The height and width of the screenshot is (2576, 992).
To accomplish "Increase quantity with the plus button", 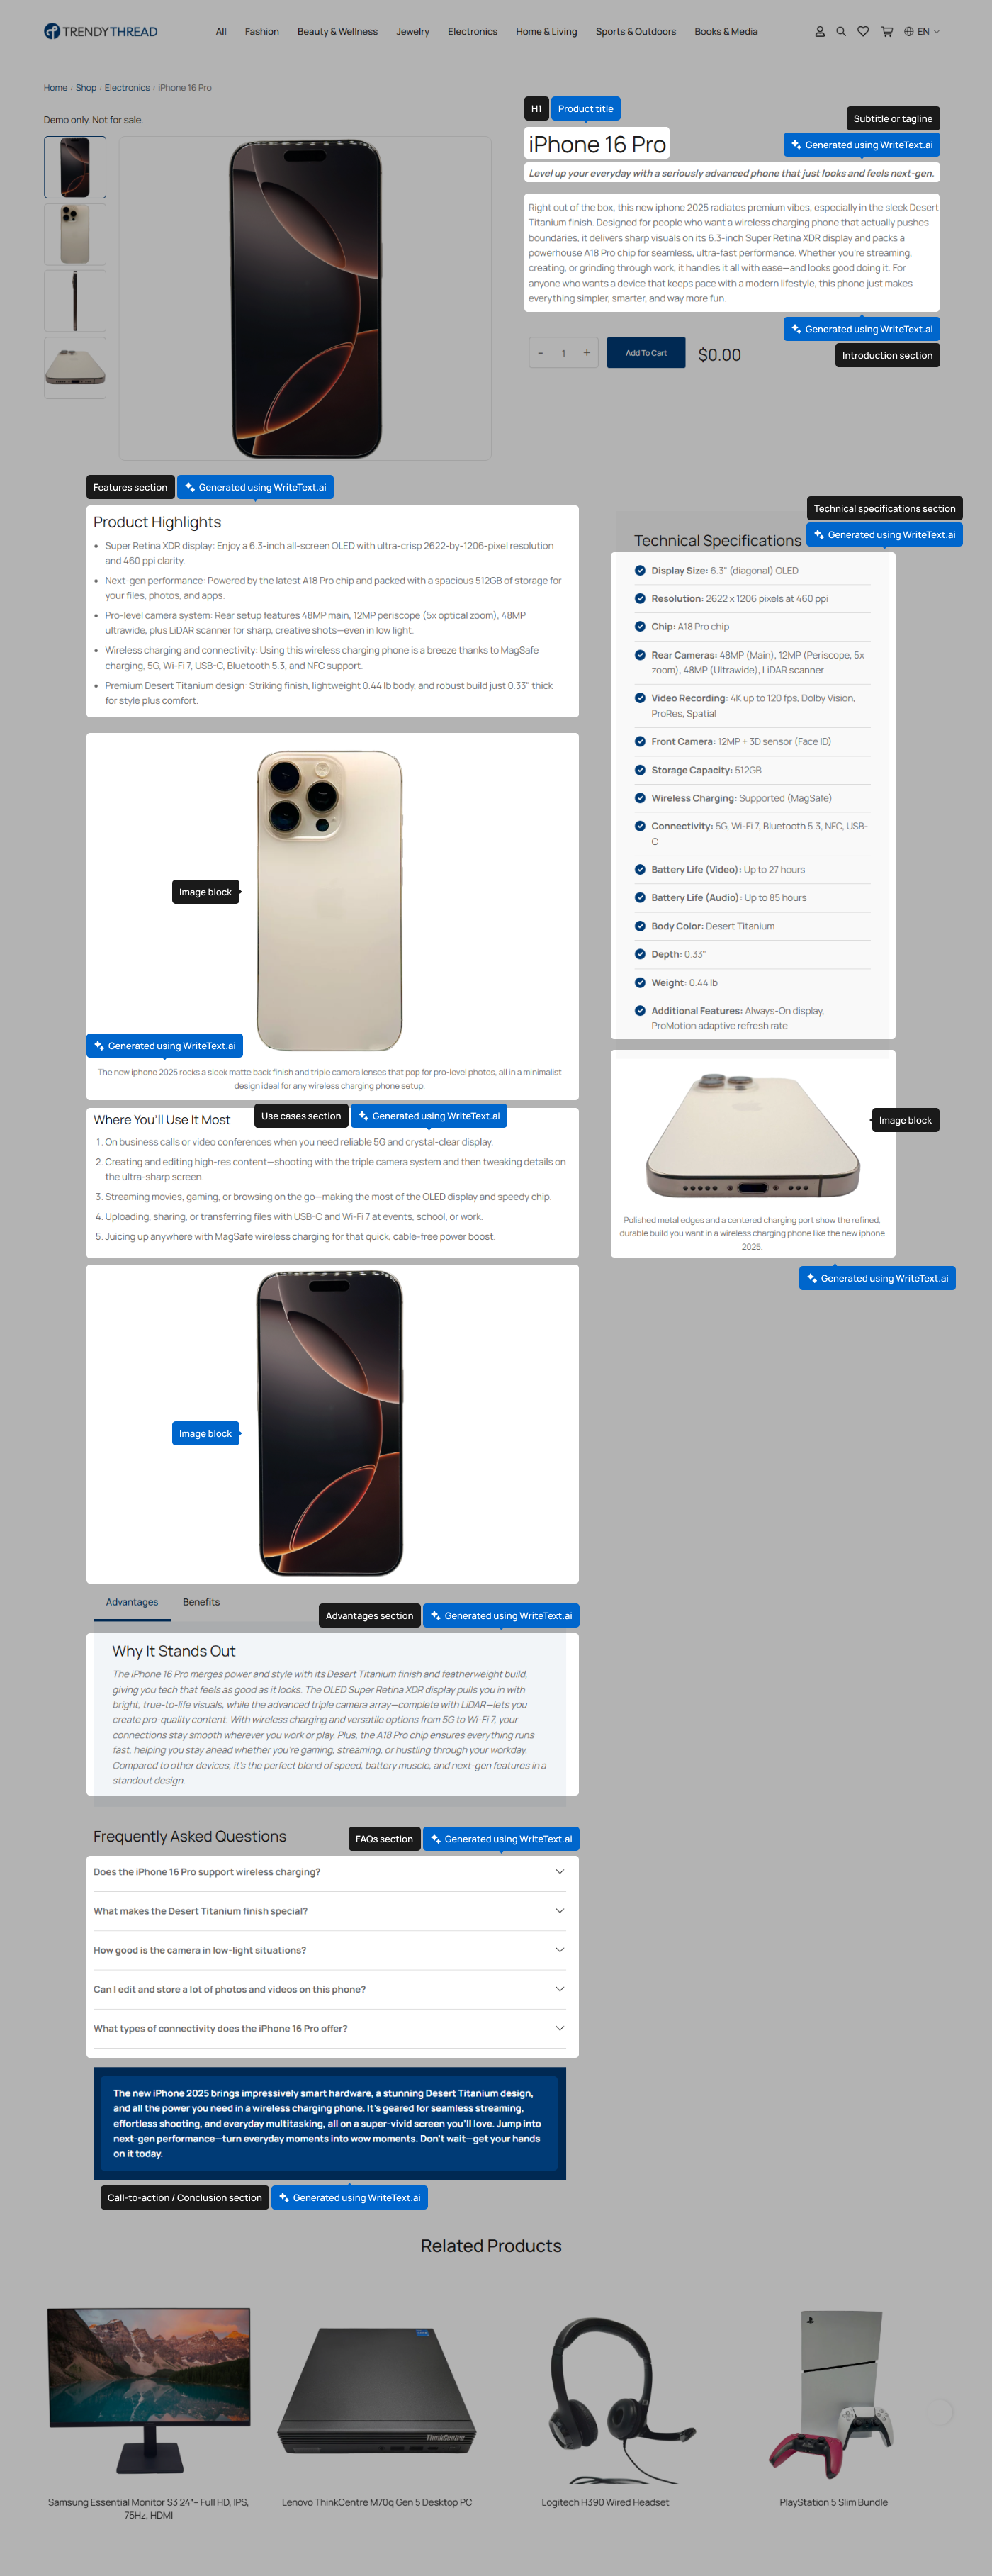I will tap(586, 353).
